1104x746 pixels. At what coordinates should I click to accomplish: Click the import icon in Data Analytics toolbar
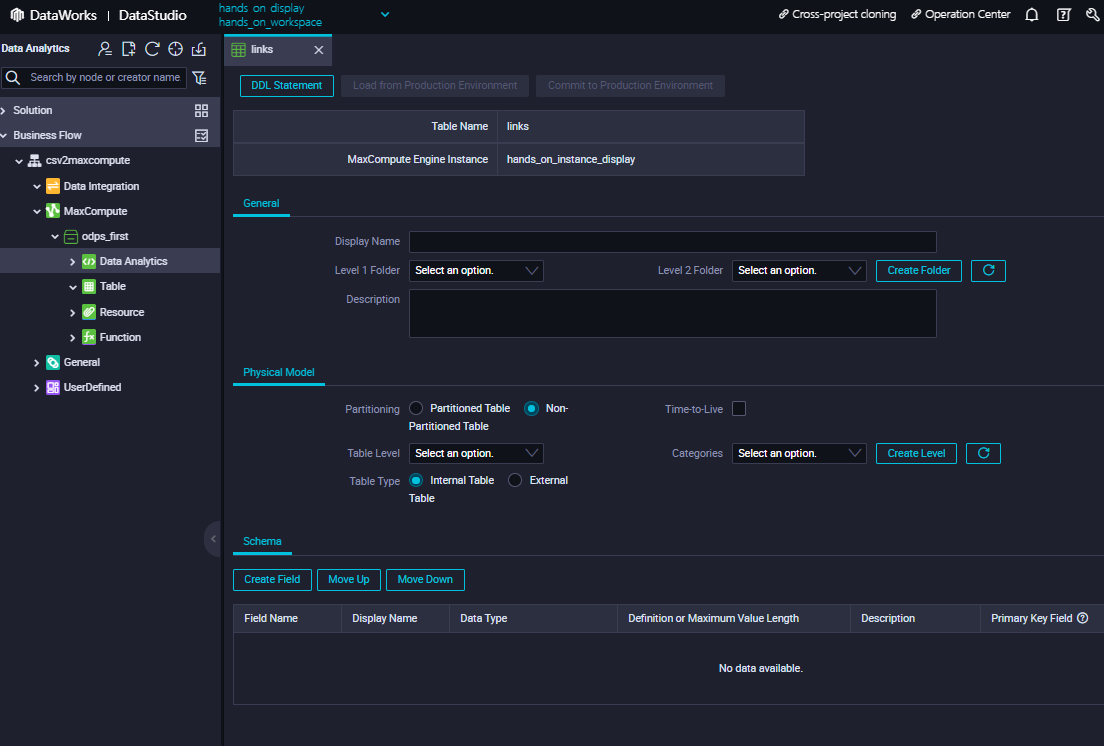199,49
